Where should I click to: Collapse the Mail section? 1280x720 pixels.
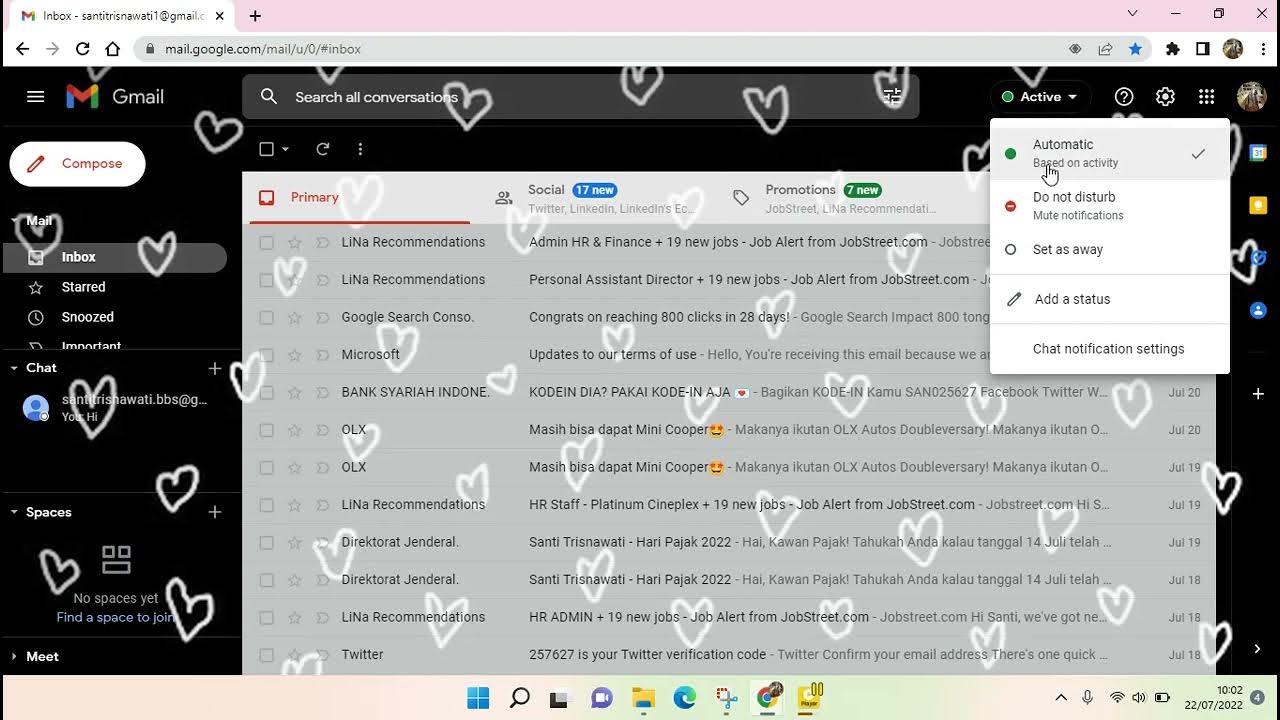[x=14, y=221]
